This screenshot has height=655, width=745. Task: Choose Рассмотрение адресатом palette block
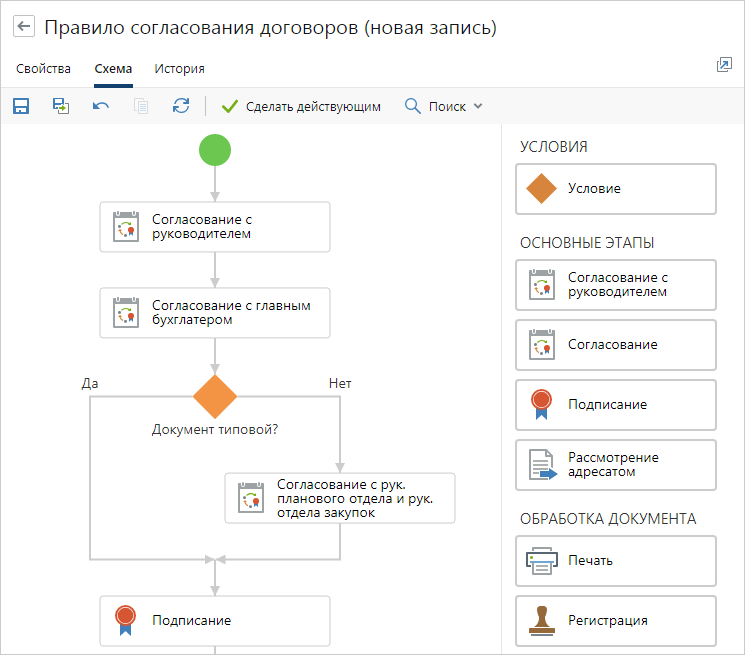click(x=615, y=465)
